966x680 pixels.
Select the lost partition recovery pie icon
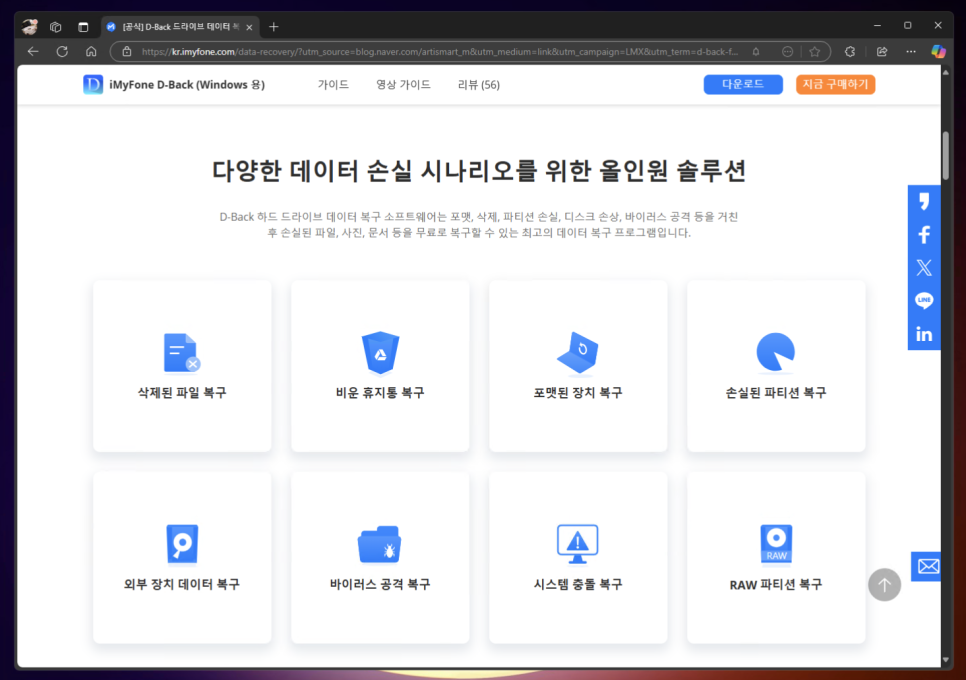(x=776, y=352)
